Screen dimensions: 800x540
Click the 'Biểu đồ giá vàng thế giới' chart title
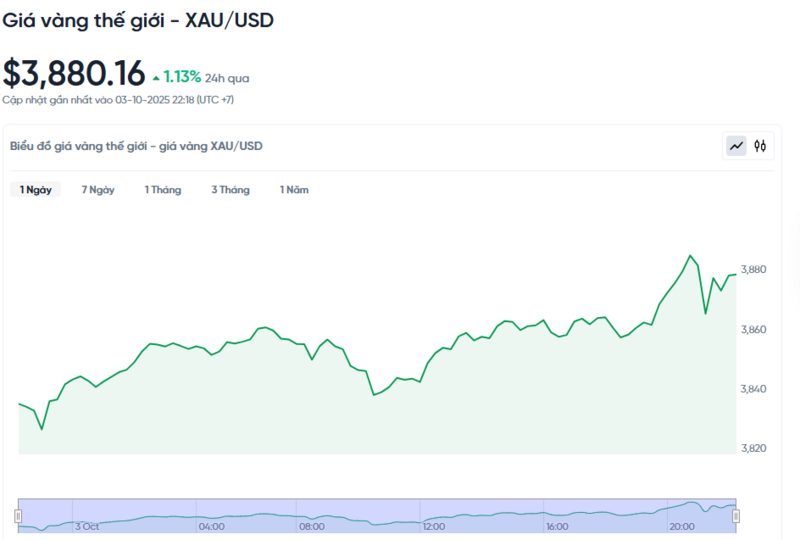[136, 146]
